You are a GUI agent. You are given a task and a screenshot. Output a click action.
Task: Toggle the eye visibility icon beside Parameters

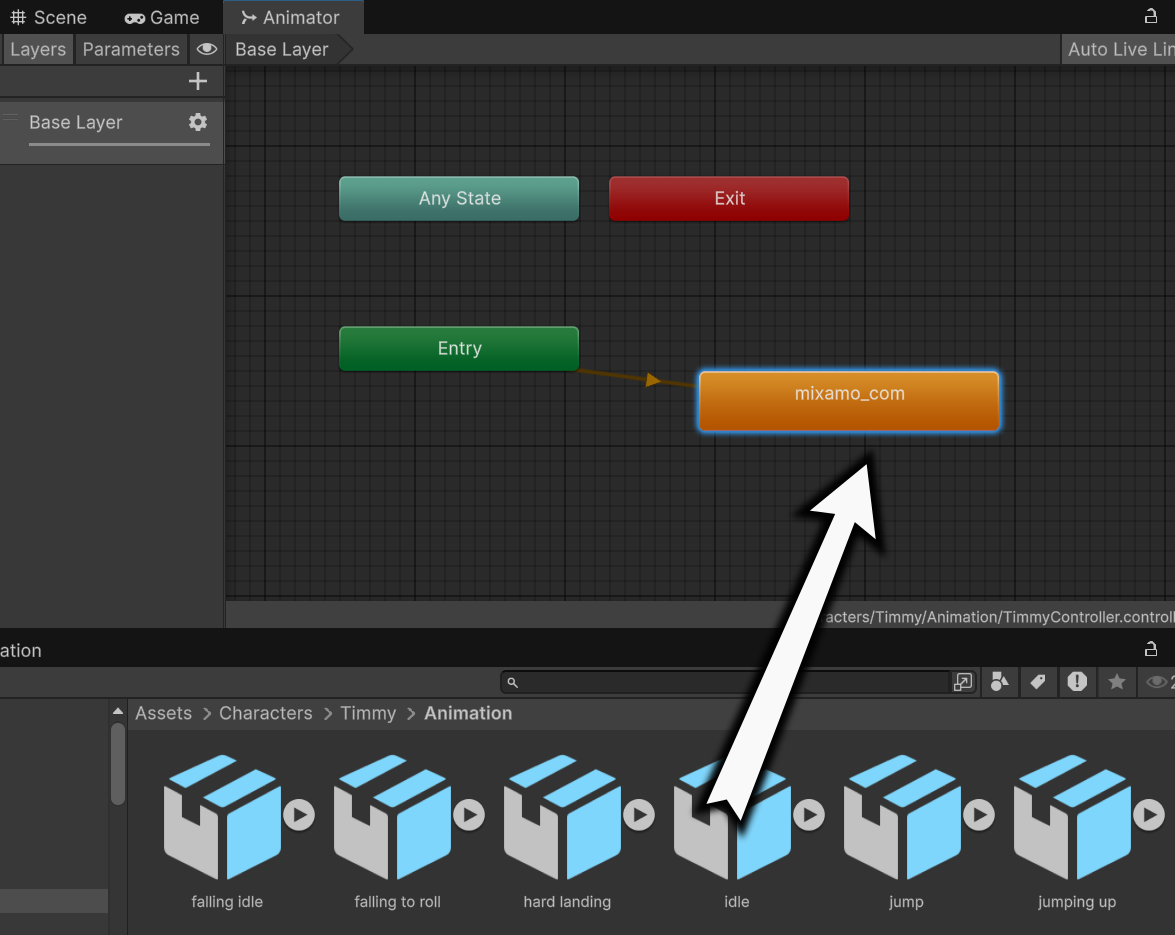pos(207,49)
